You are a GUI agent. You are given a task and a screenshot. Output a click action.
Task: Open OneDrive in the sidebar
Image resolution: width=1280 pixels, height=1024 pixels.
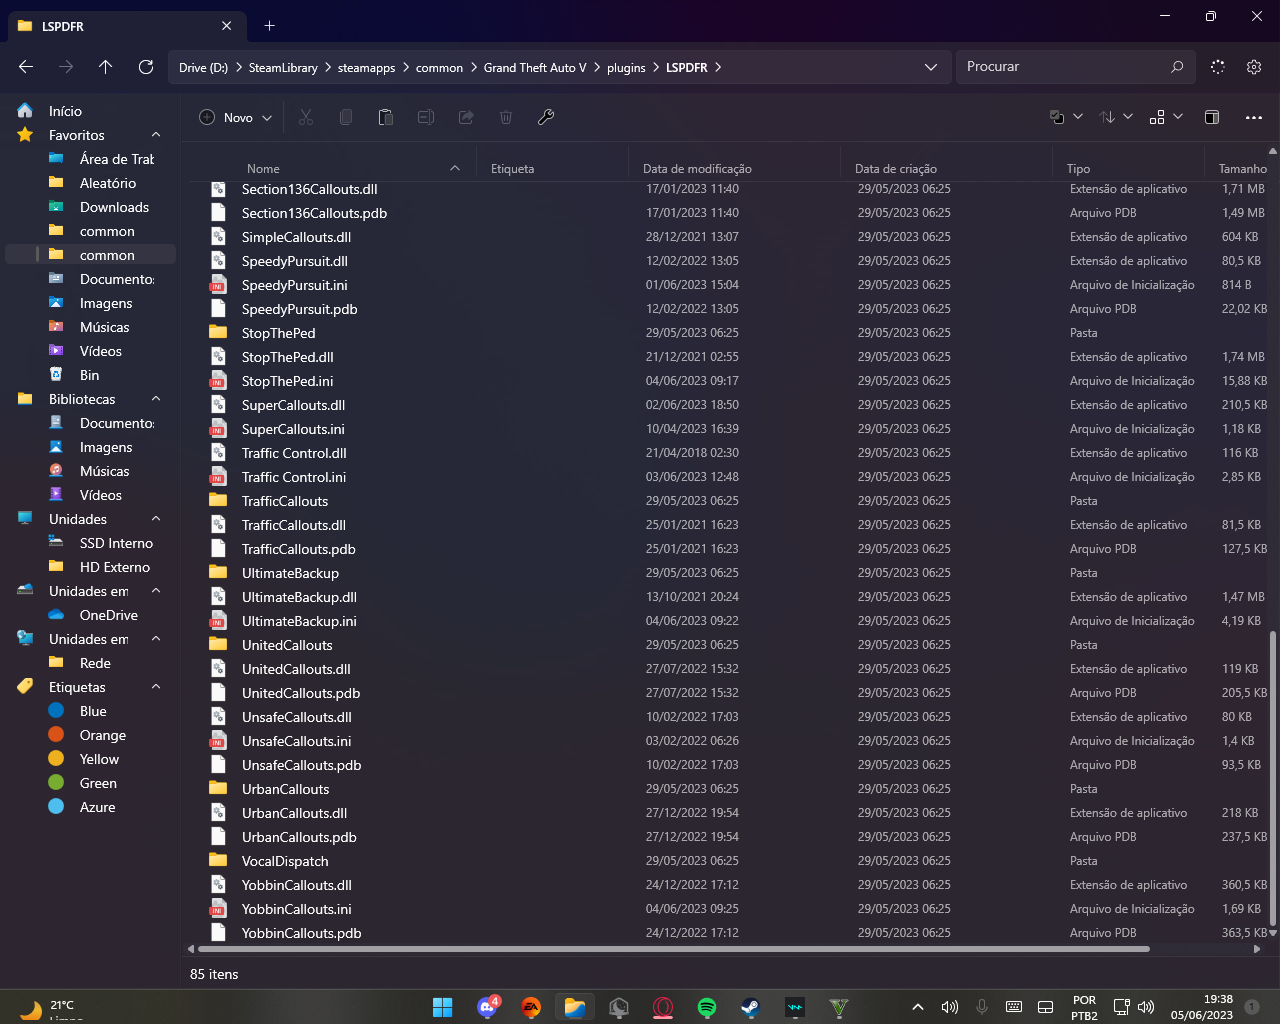pos(109,615)
